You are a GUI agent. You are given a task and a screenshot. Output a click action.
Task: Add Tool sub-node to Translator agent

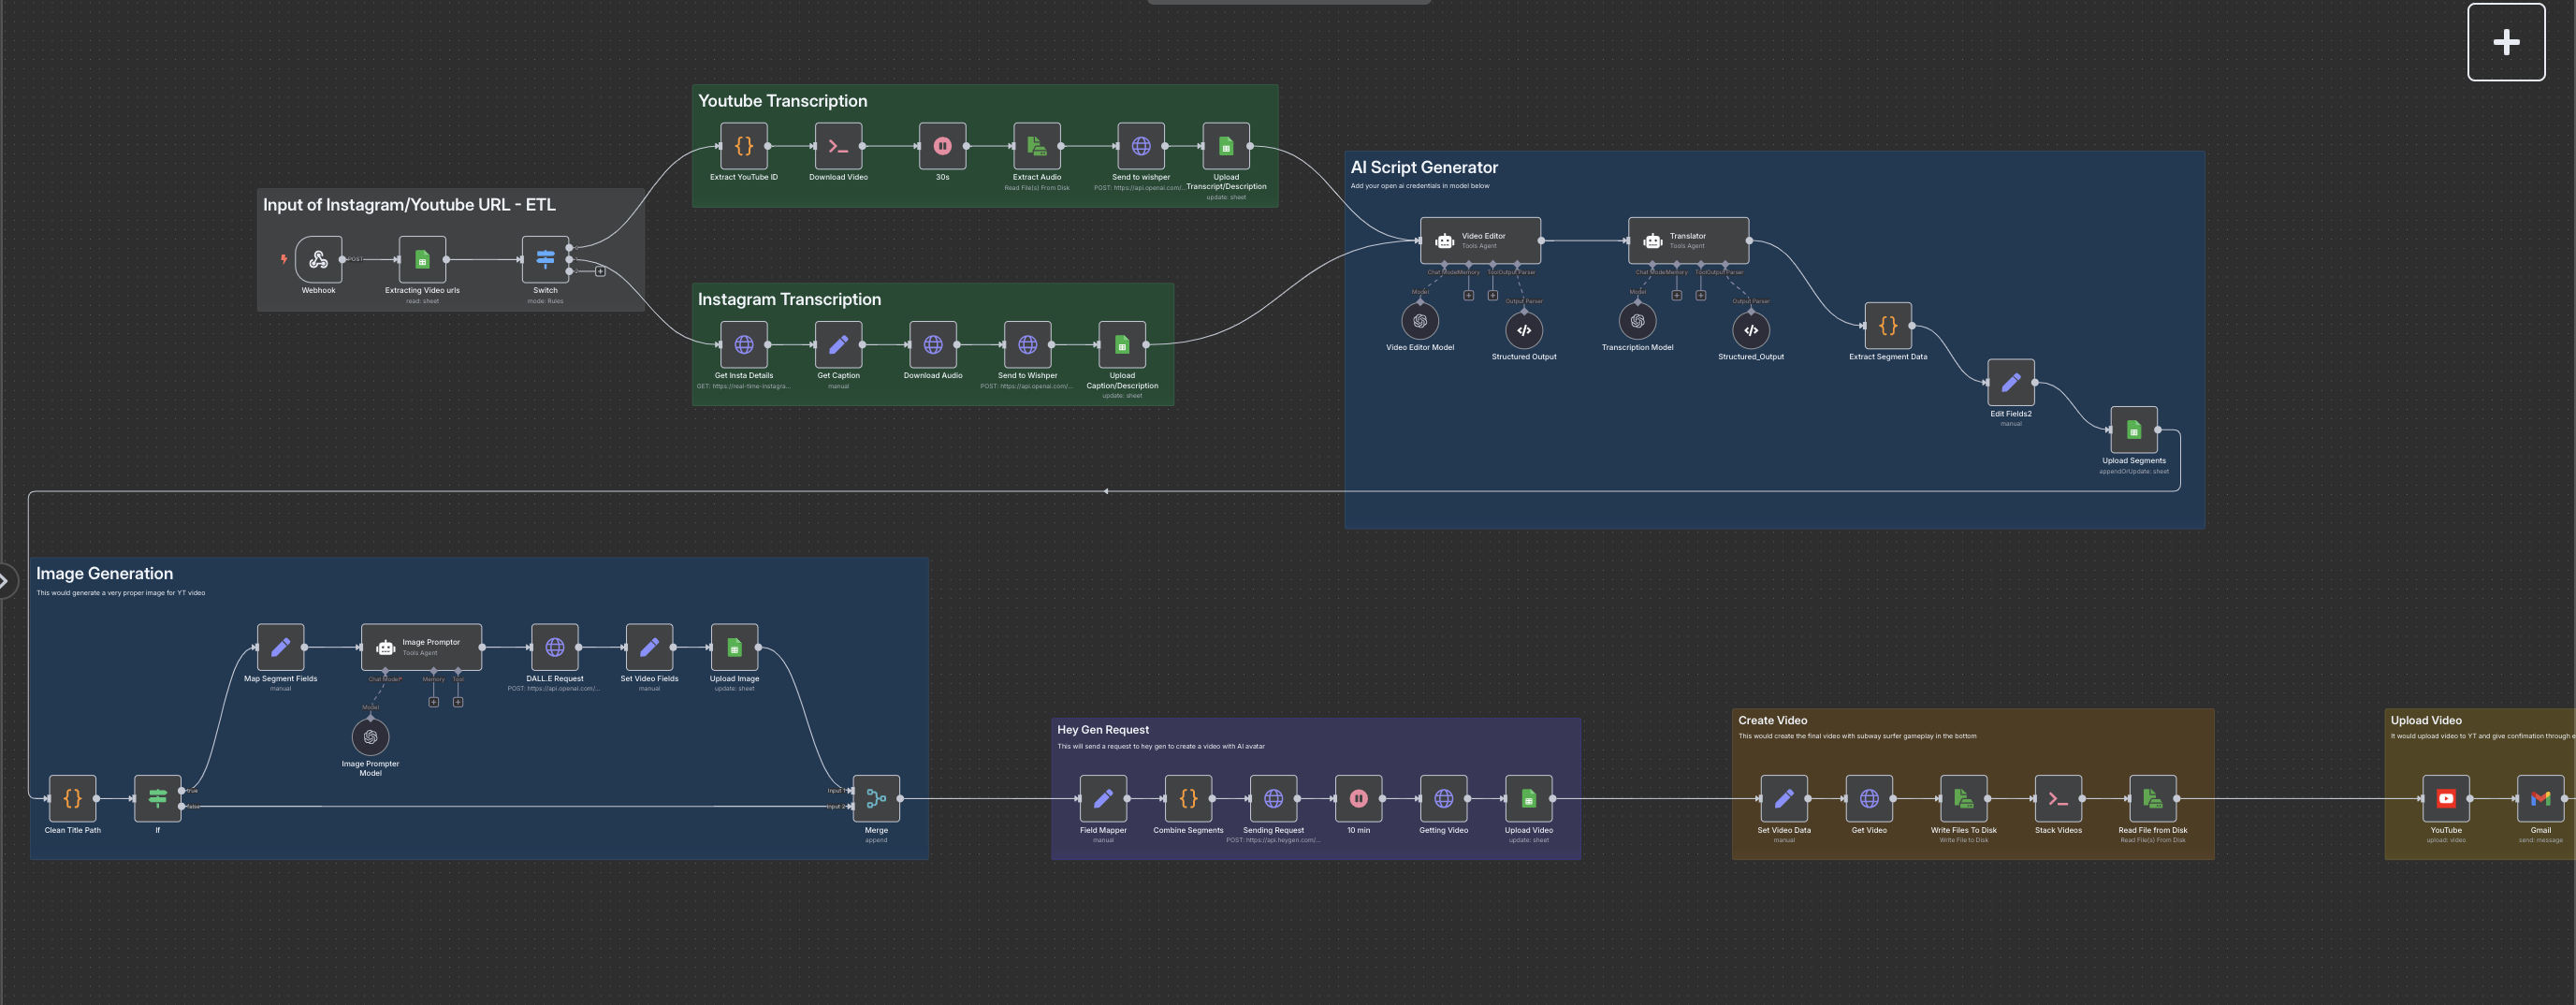1700,295
